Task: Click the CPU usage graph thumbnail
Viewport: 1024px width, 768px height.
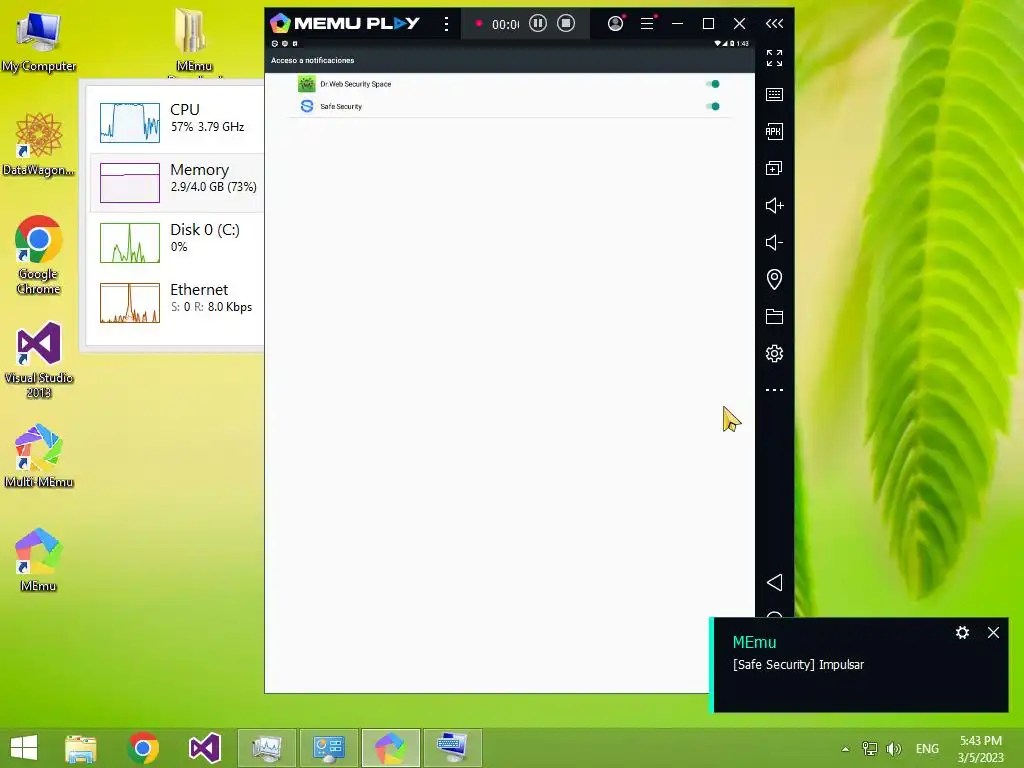Action: pos(129,123)
